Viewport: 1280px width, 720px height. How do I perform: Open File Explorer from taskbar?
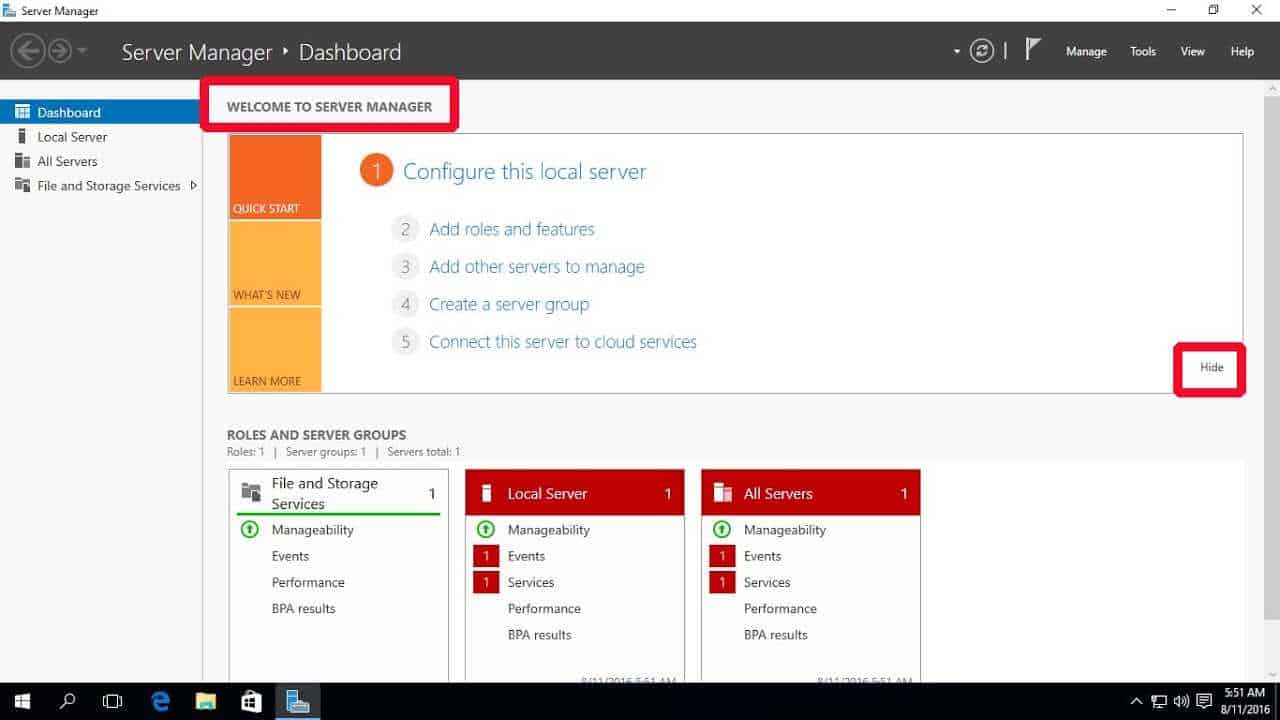(x=205, y=701)
